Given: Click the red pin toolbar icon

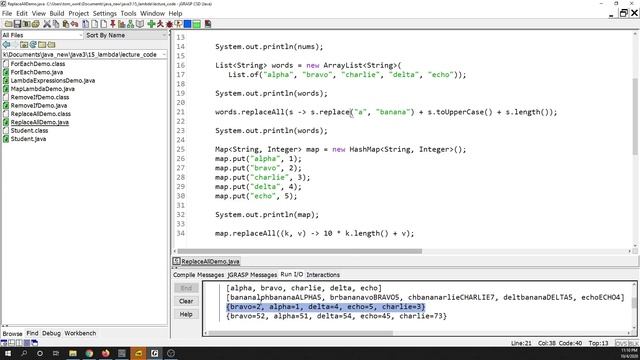Looking at the screenshot, I should coord(113,24).
